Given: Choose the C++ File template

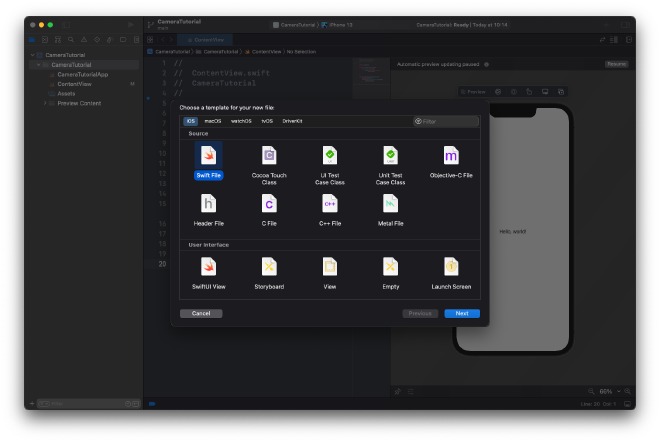Looking at the screenshot, I should (x=330, y=205).
